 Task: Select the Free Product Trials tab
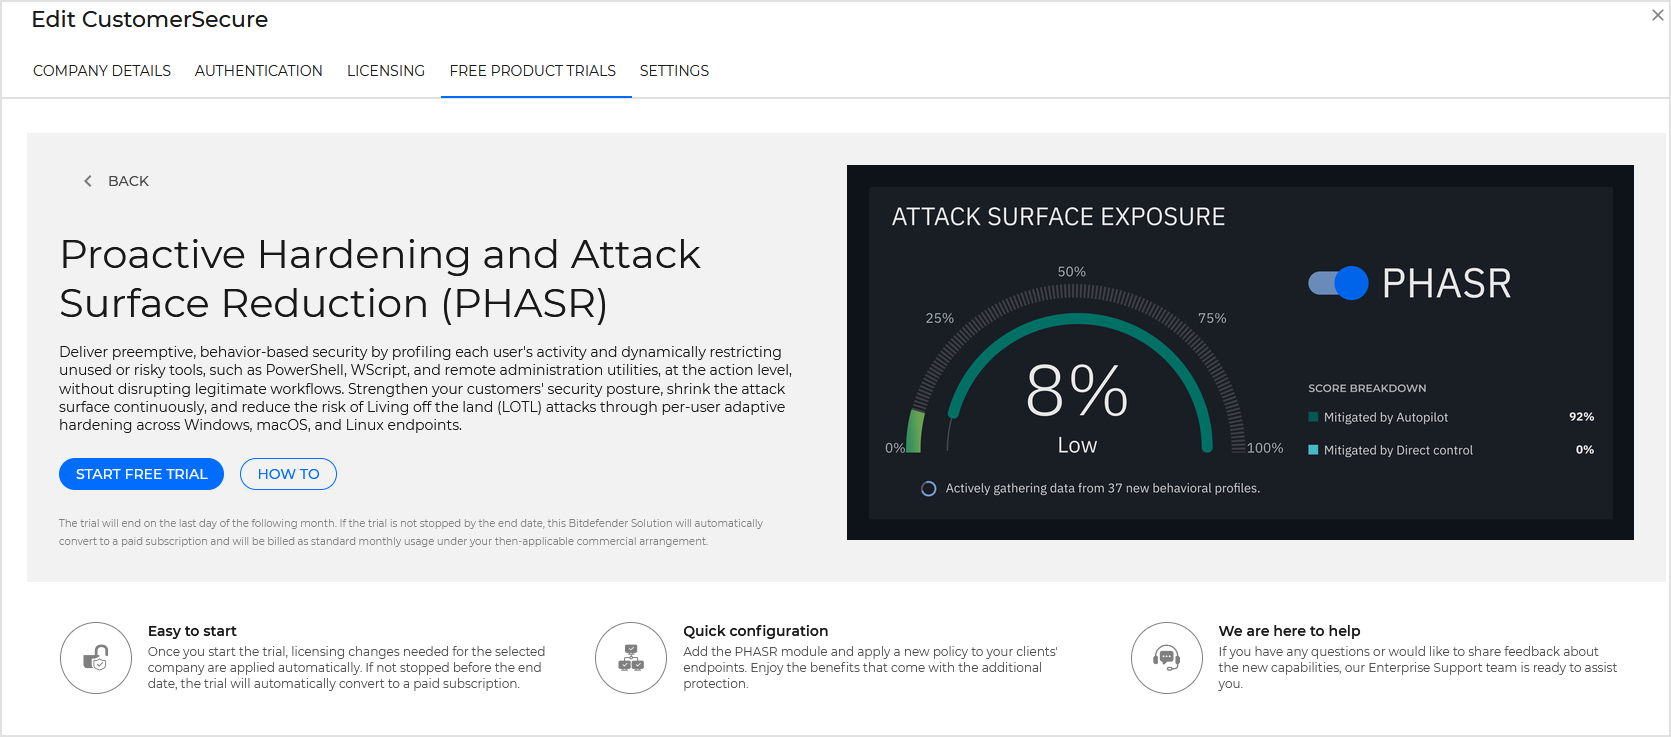tap(533, 71)
